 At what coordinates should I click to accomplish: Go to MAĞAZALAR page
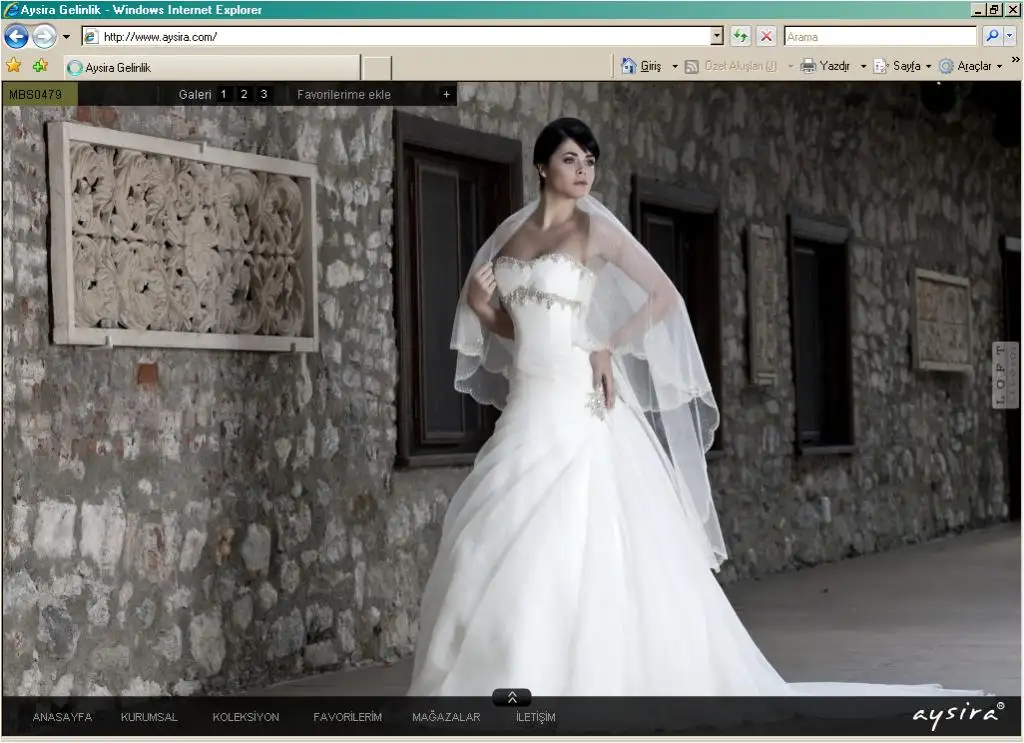click(x=446, y=717)
